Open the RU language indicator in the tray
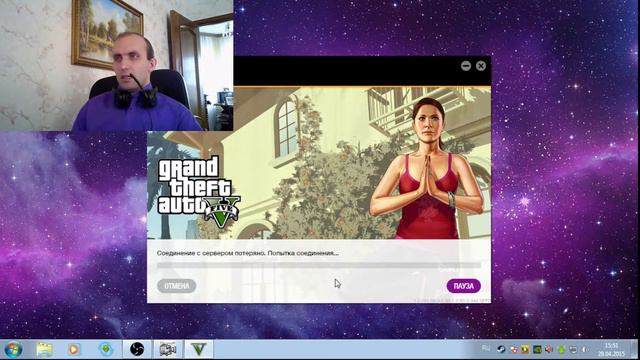The image size is (640, 360). point(486,348)
